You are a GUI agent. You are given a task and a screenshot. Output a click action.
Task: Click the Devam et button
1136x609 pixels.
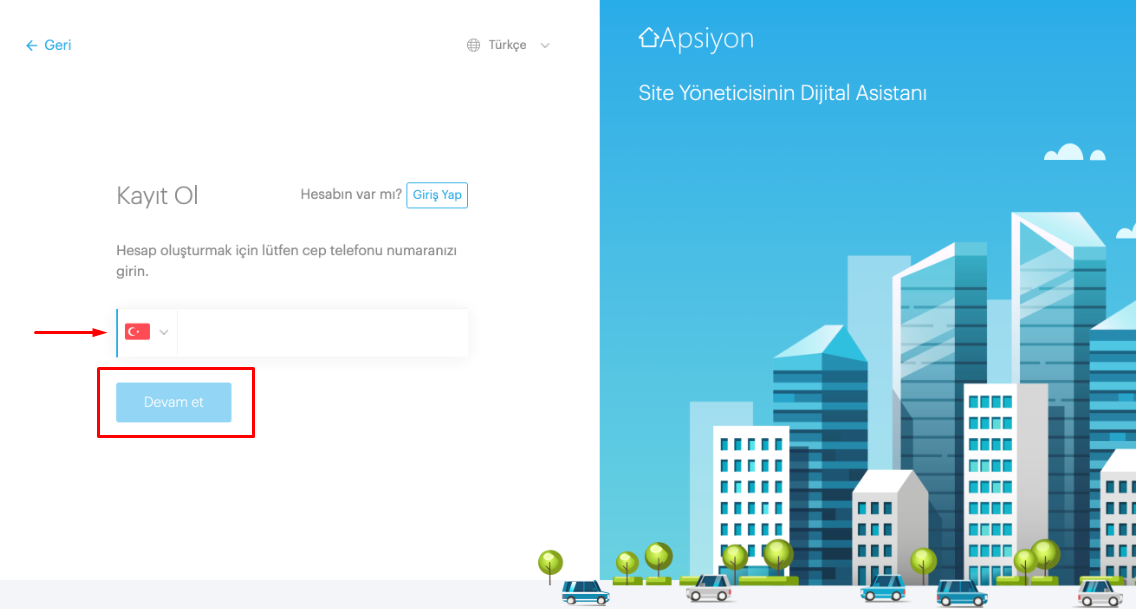[174, 402]
